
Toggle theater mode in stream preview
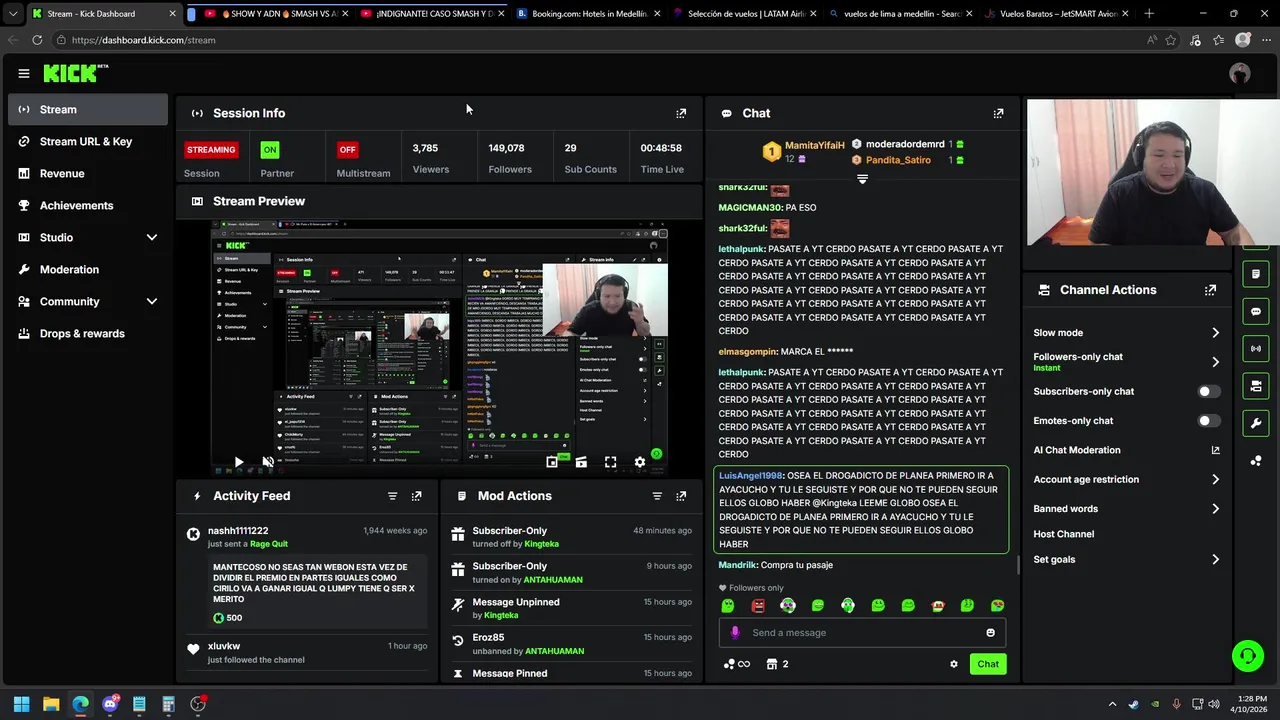coord(581,462)
